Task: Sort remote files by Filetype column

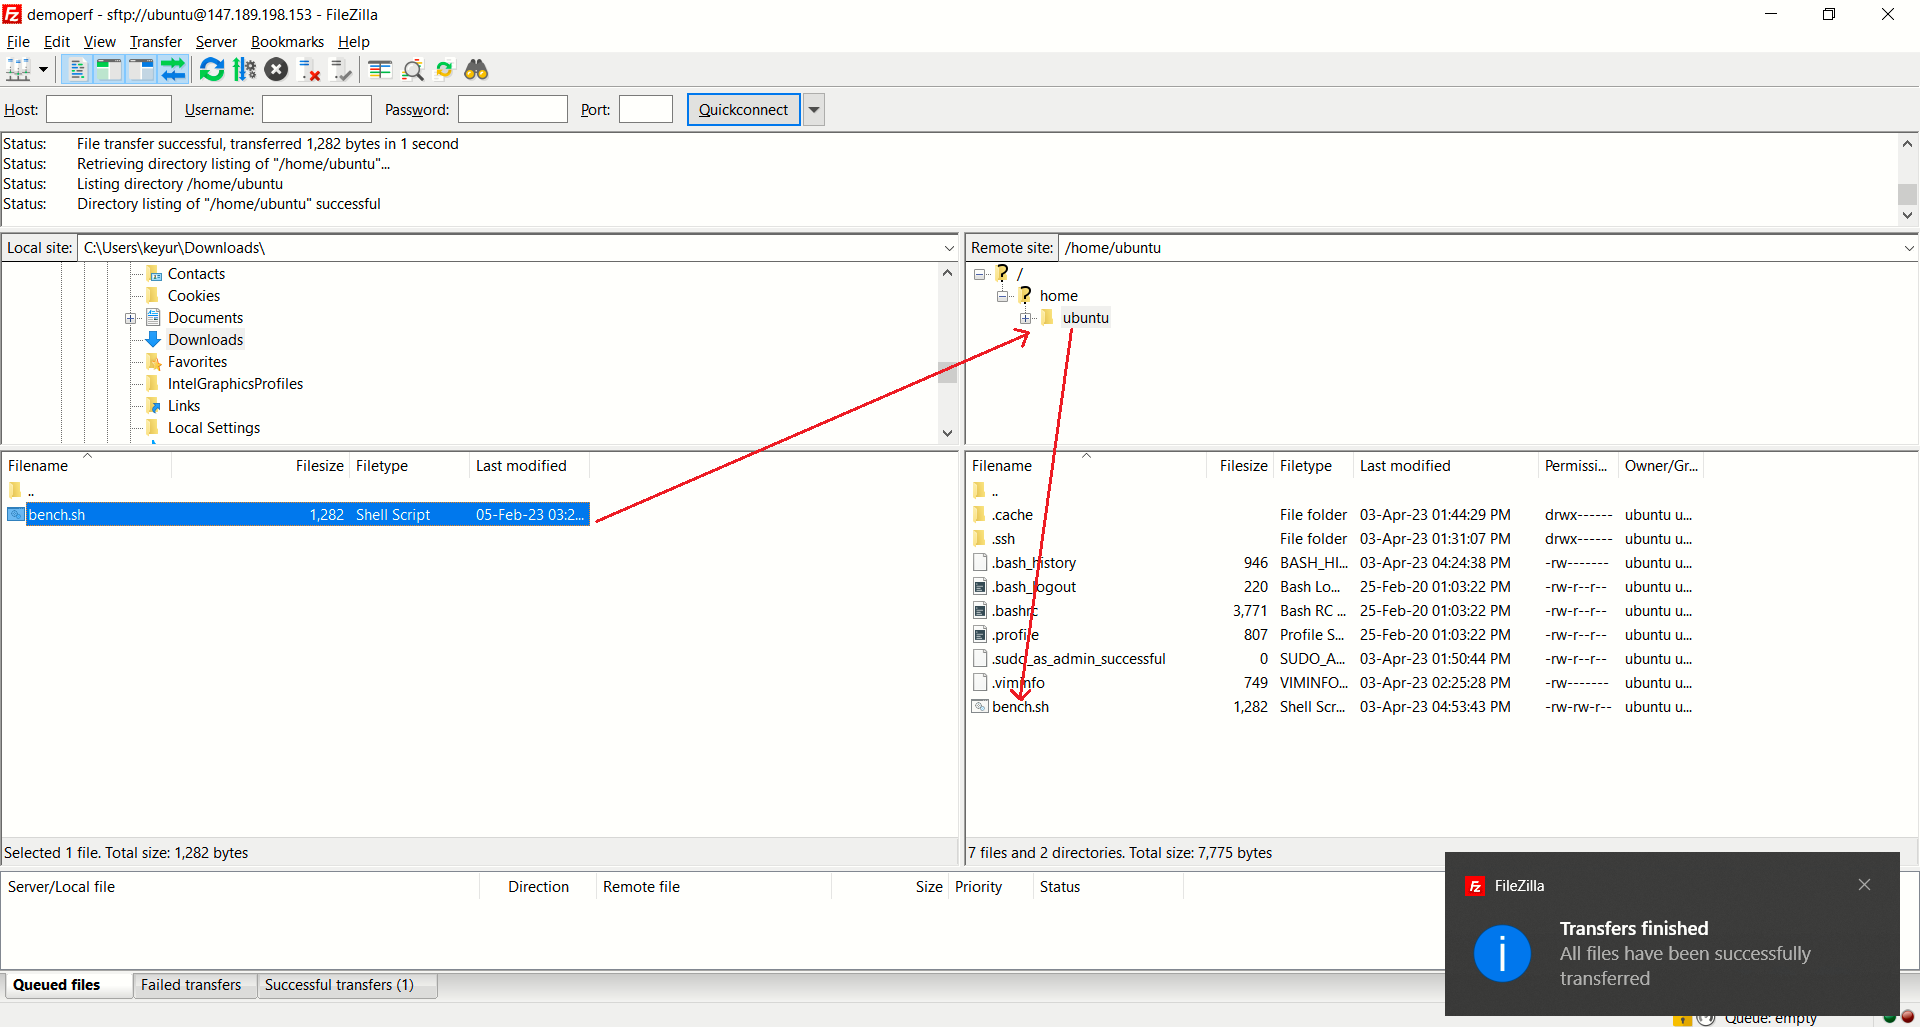Action: pyautogui.click(x=1313, y=466)
